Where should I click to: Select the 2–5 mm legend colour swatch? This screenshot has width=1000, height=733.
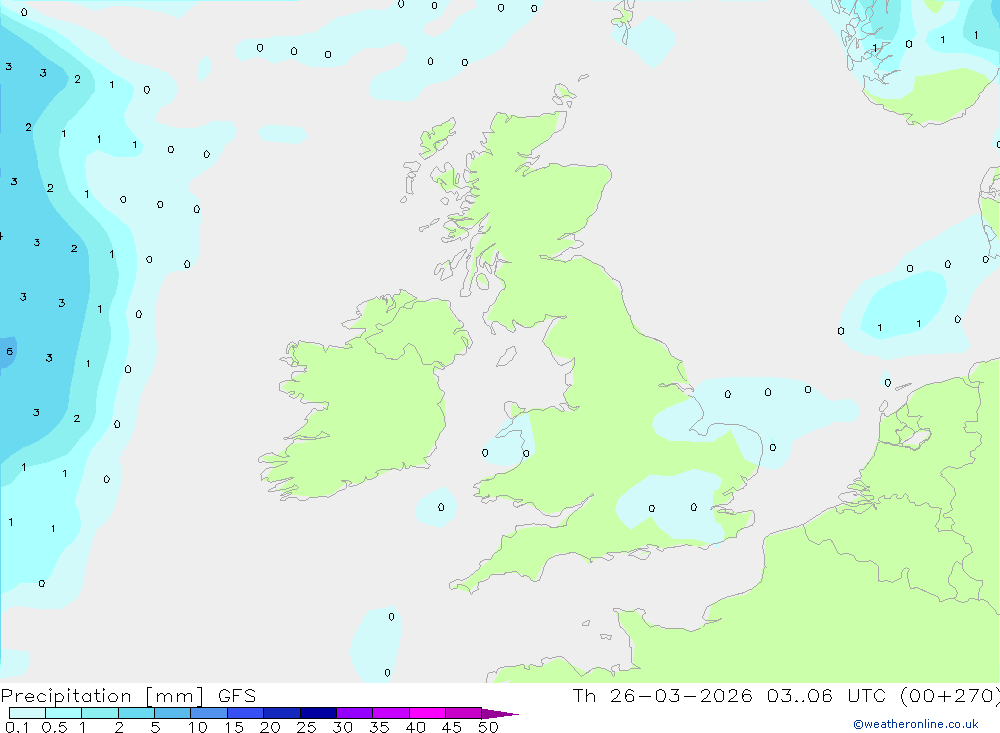(136, 713)
